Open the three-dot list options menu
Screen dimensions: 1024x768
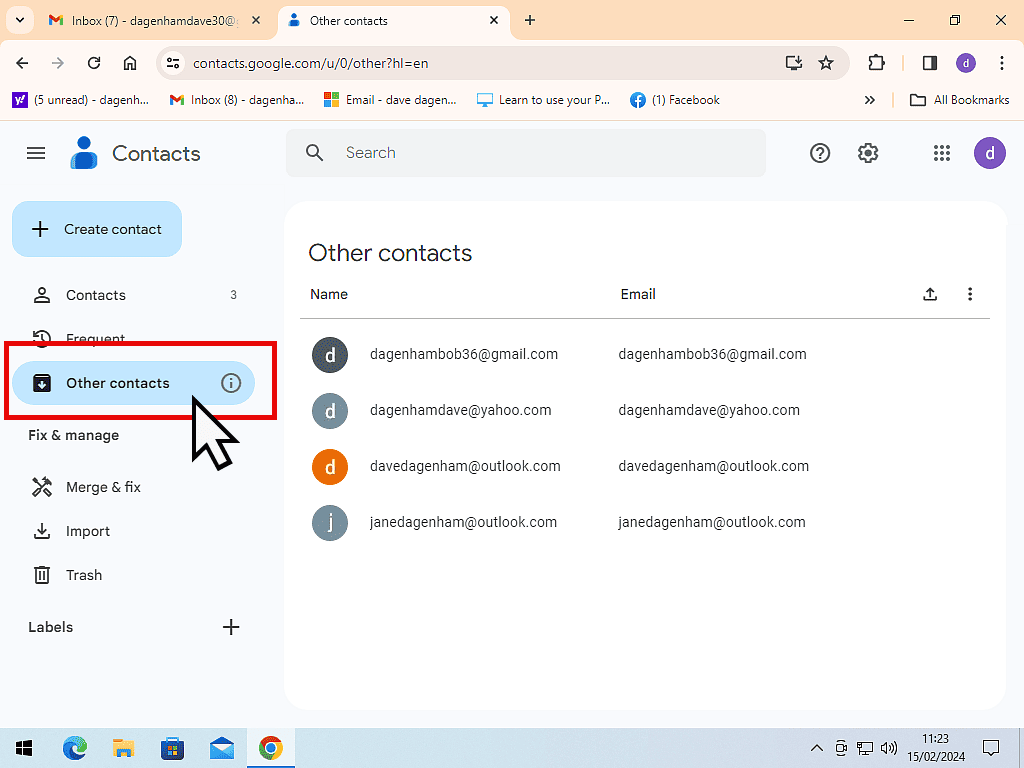click(970, 294)
